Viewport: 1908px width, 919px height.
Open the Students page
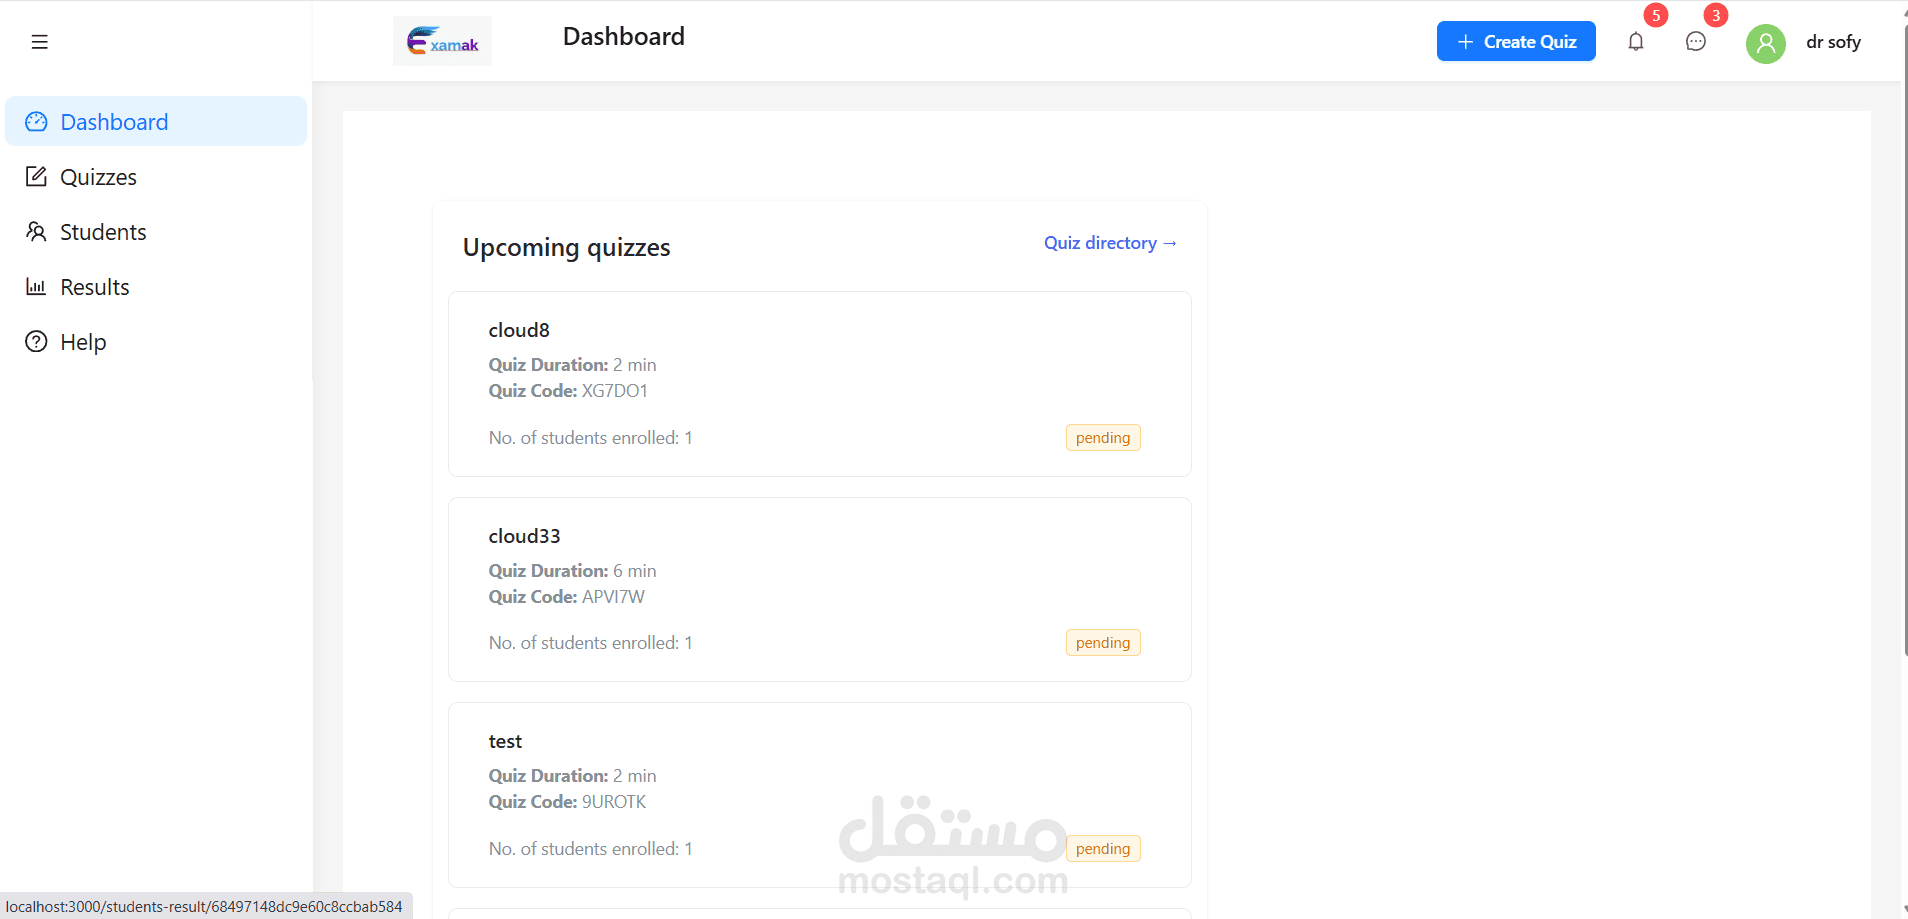[156, 232]
